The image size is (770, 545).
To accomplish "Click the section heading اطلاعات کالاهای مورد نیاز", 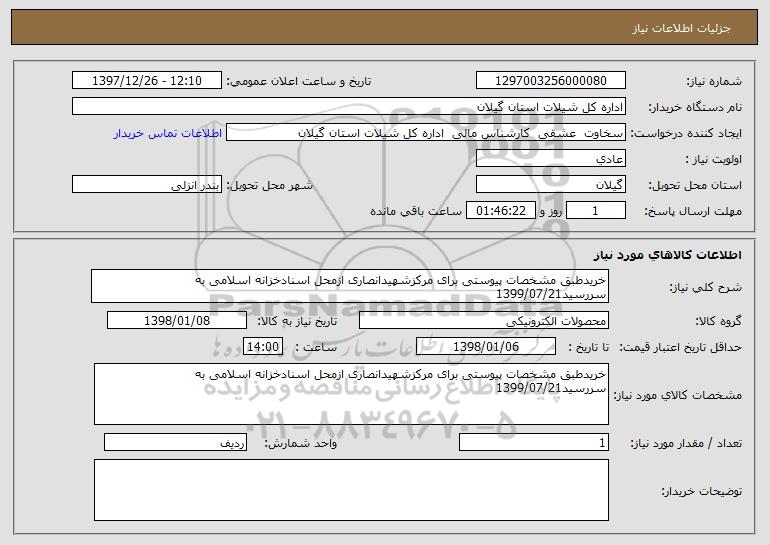I will point(667,255).
